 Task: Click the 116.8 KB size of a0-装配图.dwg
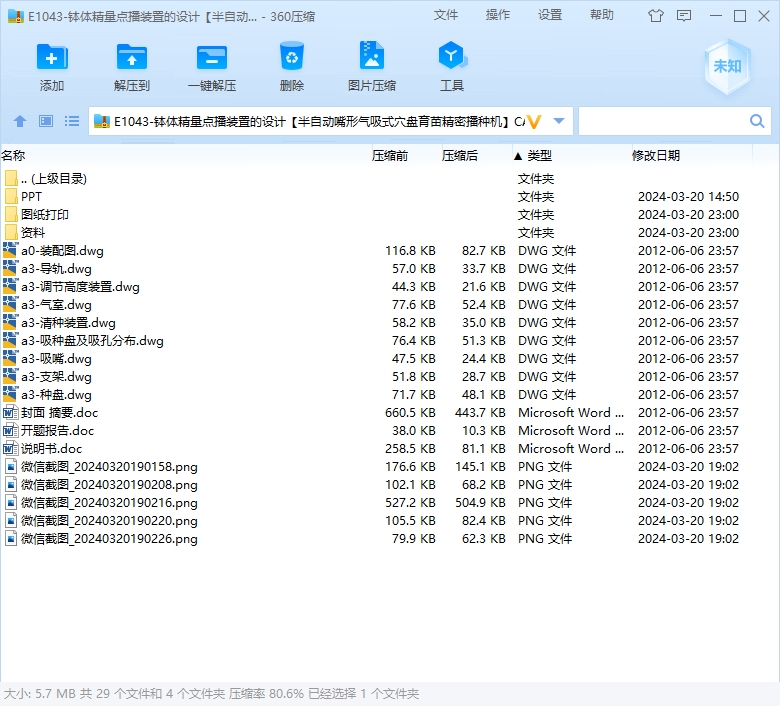tap(410, 250)
